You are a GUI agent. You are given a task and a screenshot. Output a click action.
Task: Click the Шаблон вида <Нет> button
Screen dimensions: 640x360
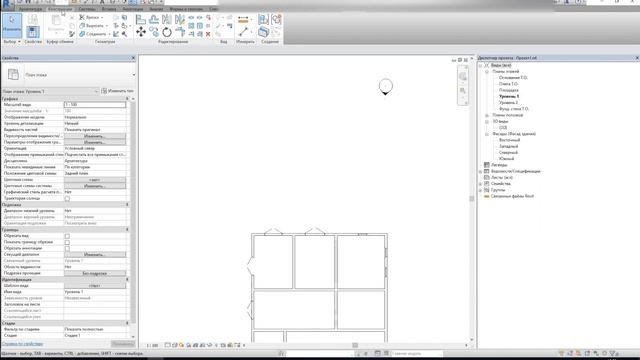[x=95, y=286]
